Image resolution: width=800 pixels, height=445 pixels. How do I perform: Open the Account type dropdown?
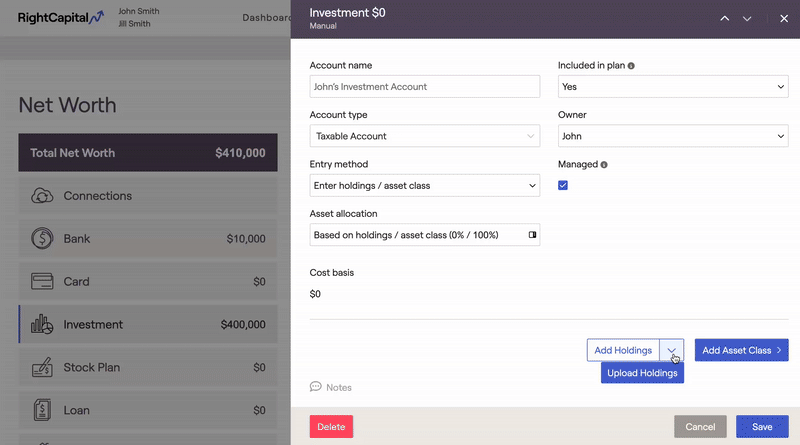(x=425, y=136)
